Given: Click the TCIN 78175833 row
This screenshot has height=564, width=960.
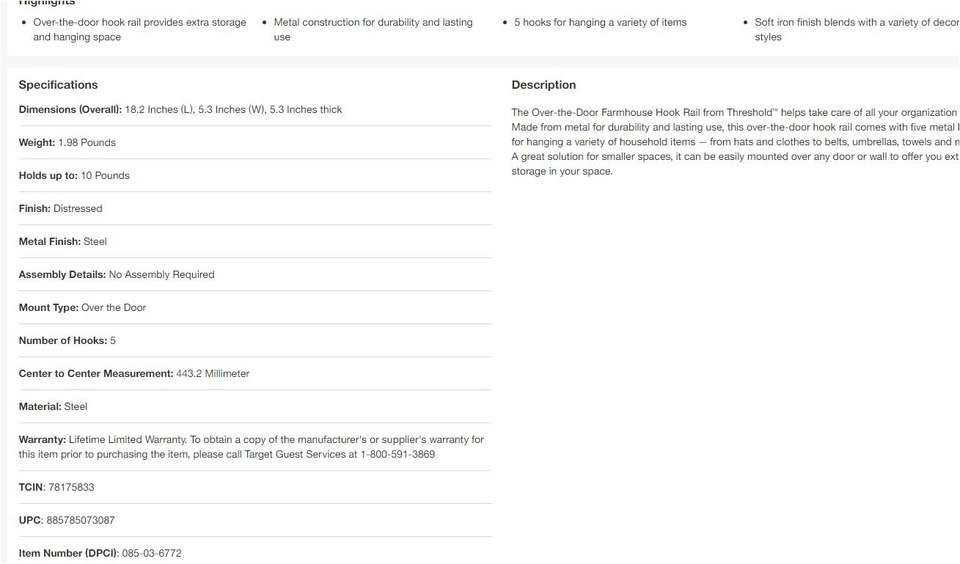Looking at the screenshot, I should point(56,488).
